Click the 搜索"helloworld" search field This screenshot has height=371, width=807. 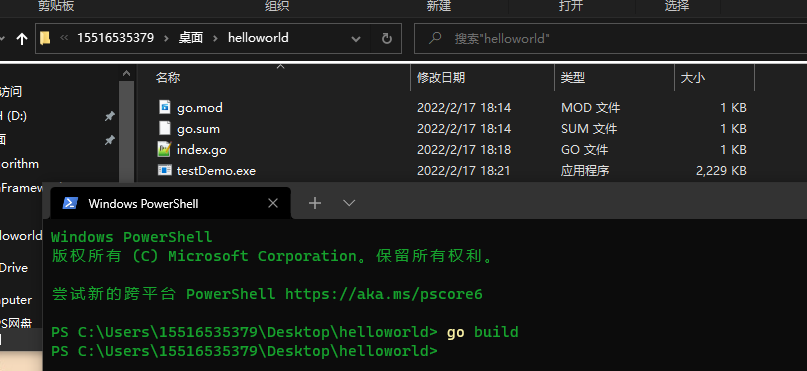coord(610,38)
